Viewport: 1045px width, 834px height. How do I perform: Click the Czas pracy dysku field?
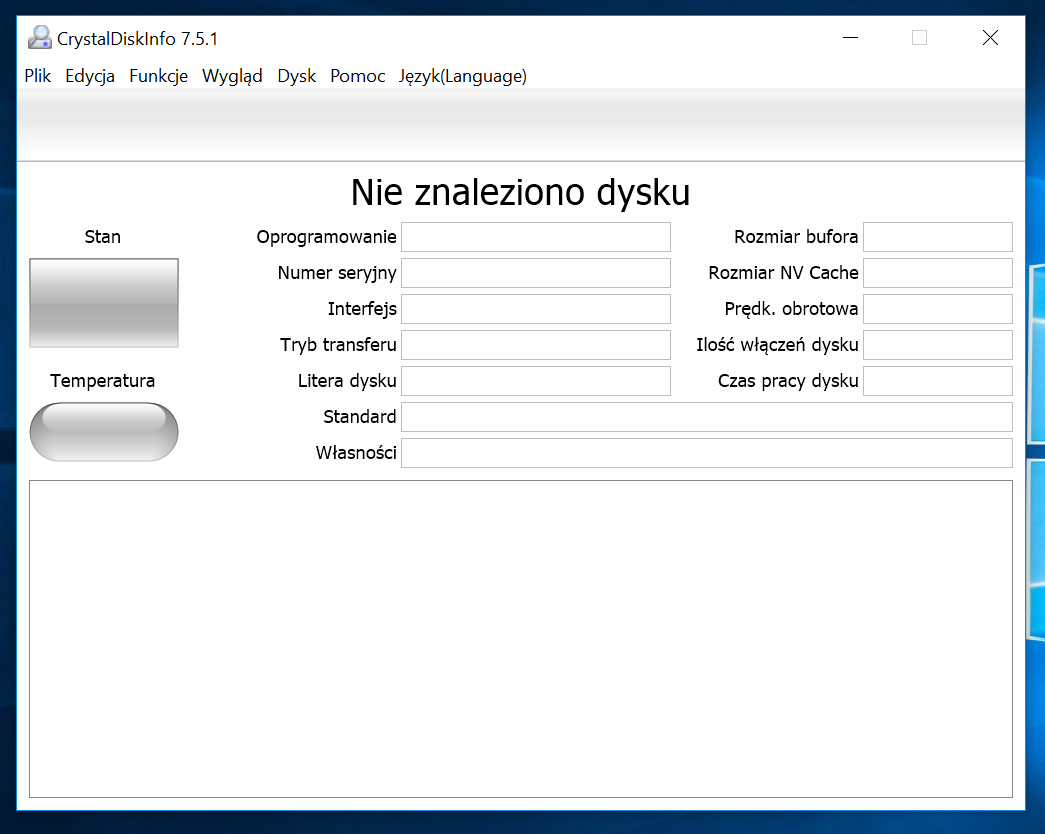point(937,380)
